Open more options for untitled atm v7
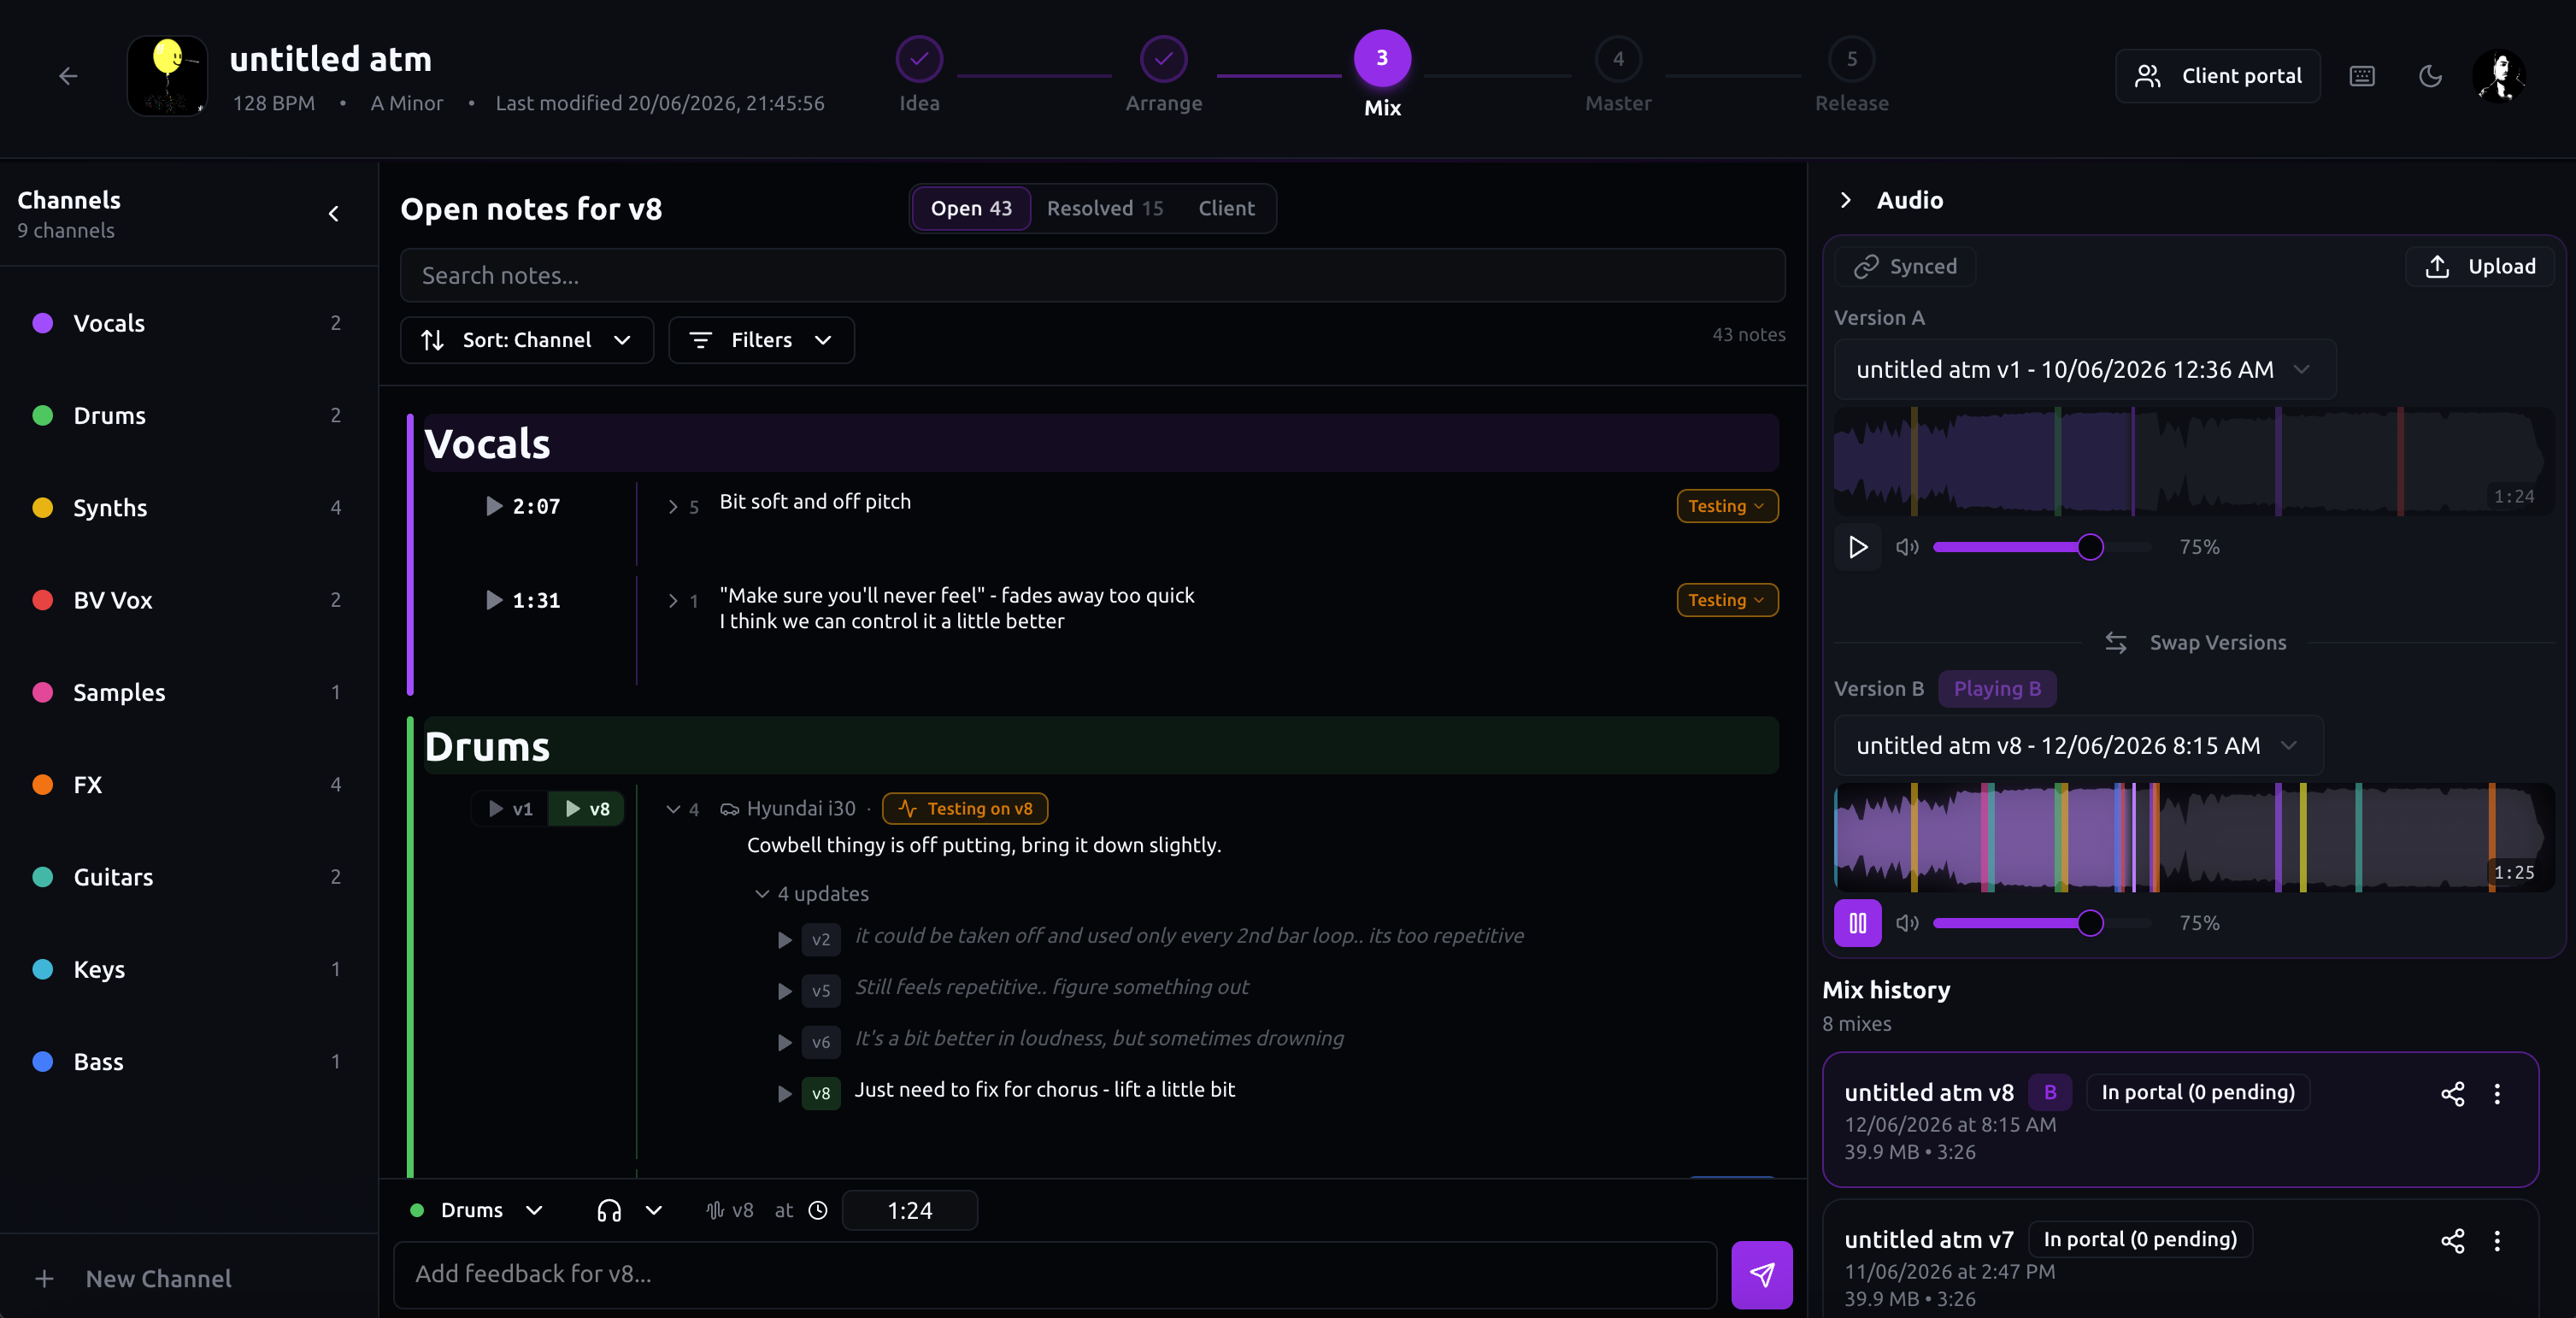This screenshot has height=1318, width=2576. (x=2497, y=1241)
